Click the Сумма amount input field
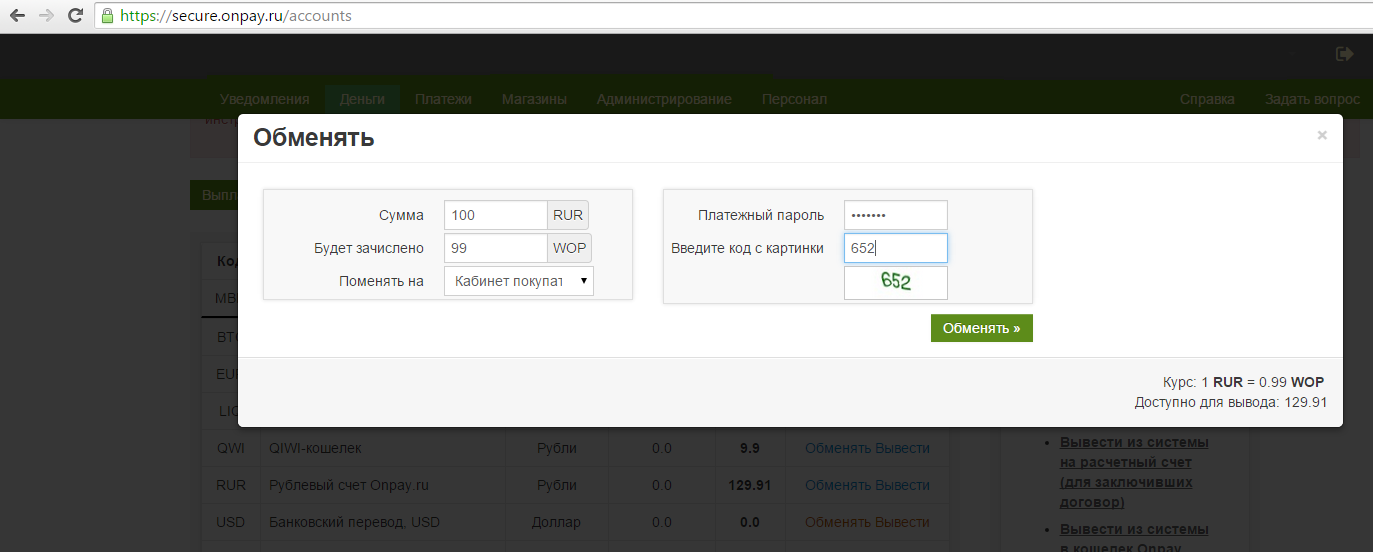 tap(495, 215)
